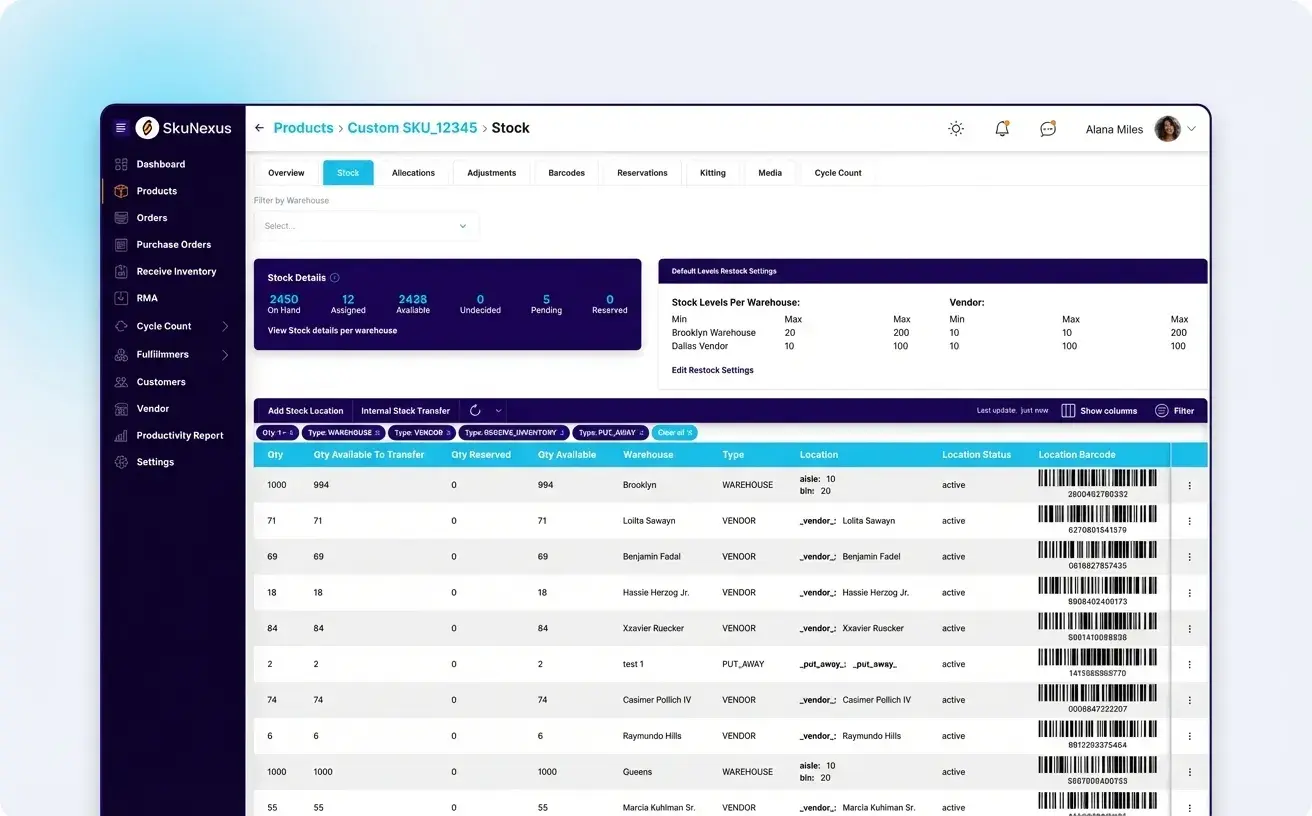The height and width of the screenshot is (816, 1312).
Task: Open the Cycle Count sidebar menu item
Action: click(x=165, y=326)
